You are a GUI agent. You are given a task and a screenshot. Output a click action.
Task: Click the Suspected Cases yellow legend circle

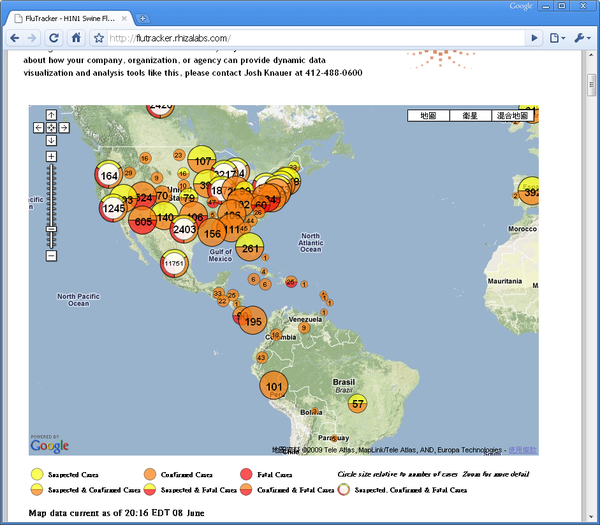coord(37,474)
